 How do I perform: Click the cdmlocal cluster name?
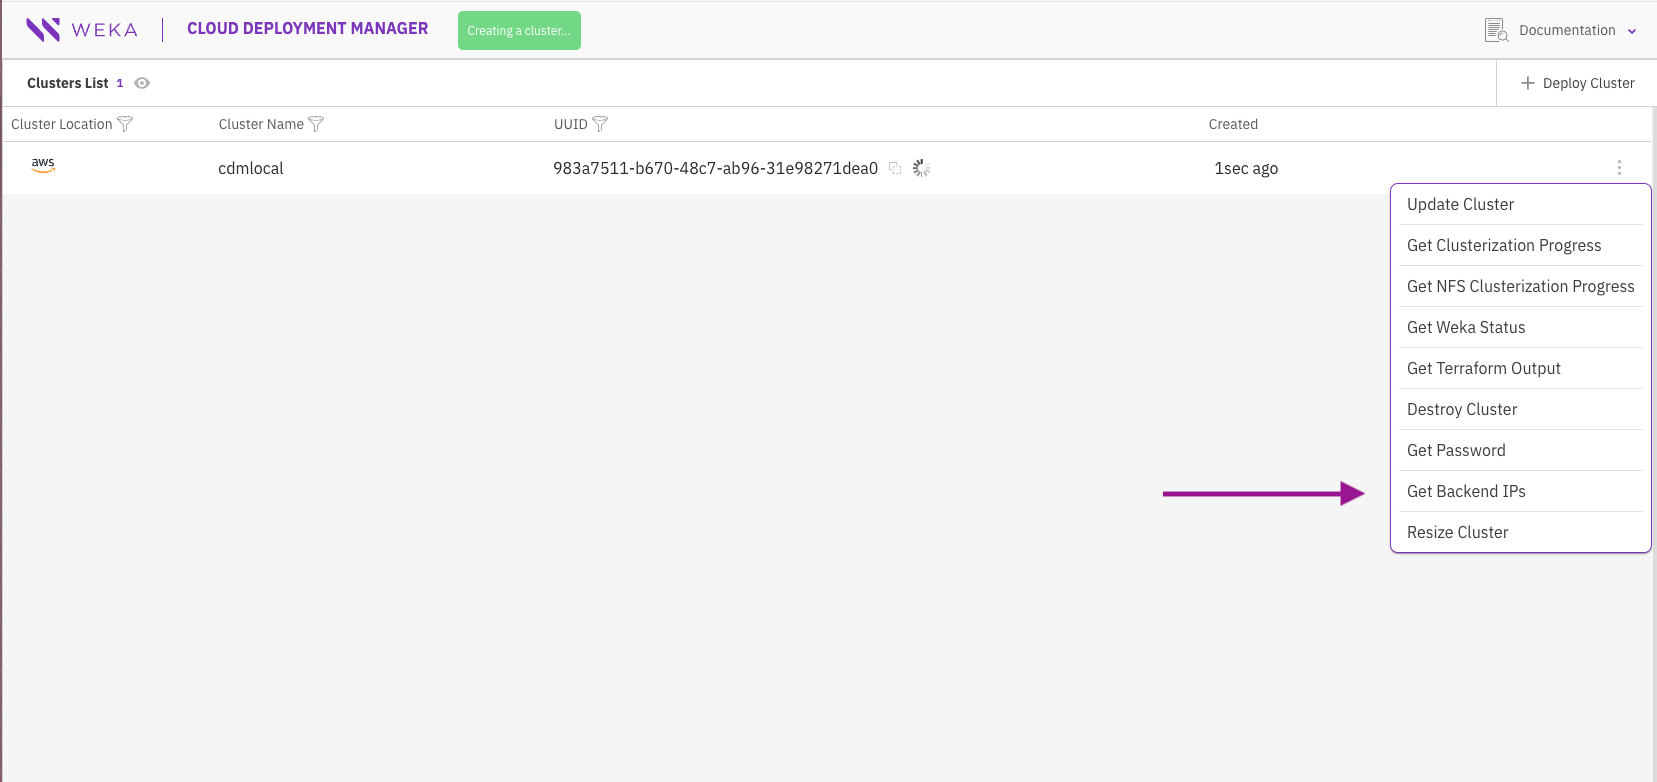coord(251,168)
